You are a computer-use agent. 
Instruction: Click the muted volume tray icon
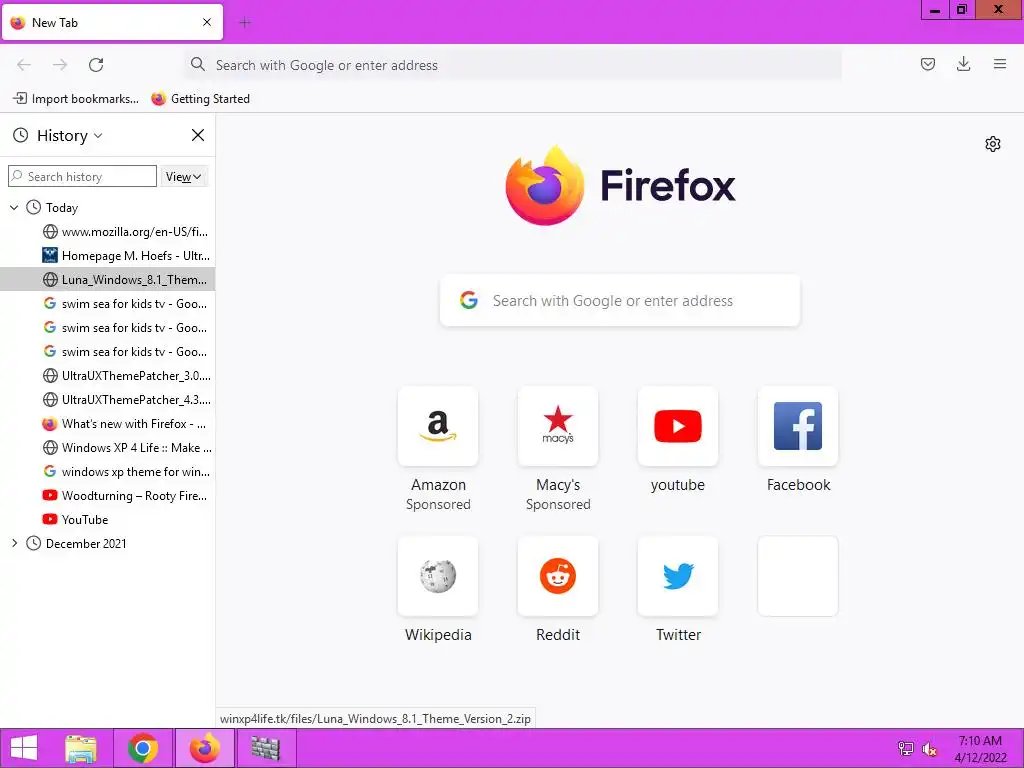click(x=929, y=749)
